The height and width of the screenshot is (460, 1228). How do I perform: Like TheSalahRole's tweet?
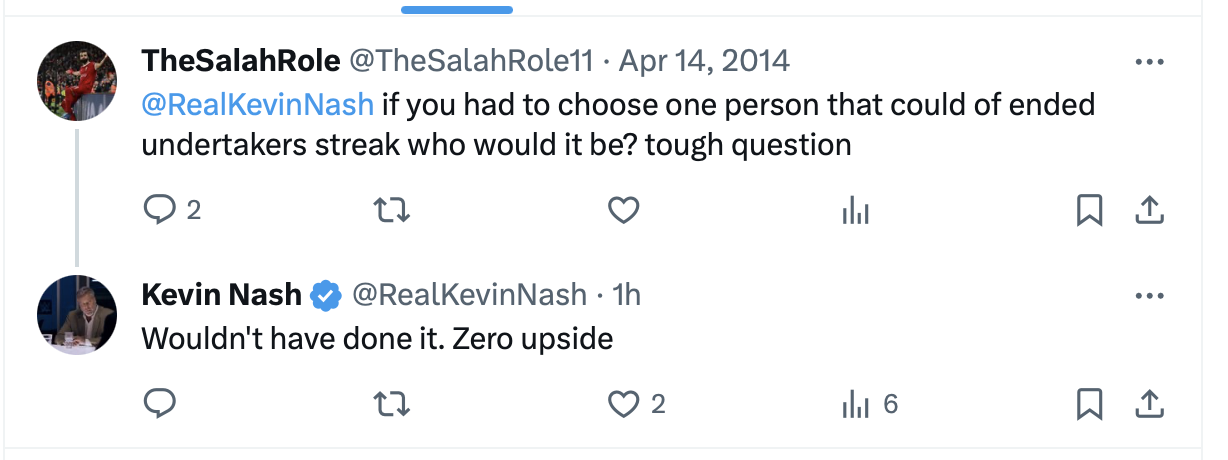click(x=624, y=210)
